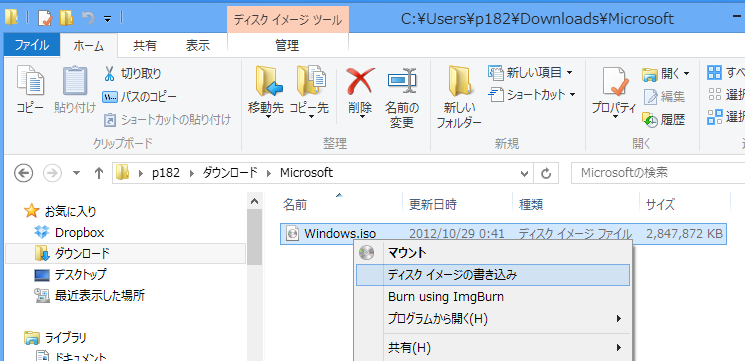745x361 pixels.
Task: Open the File (ファイル) tab
Action: (x=32, y=46)
